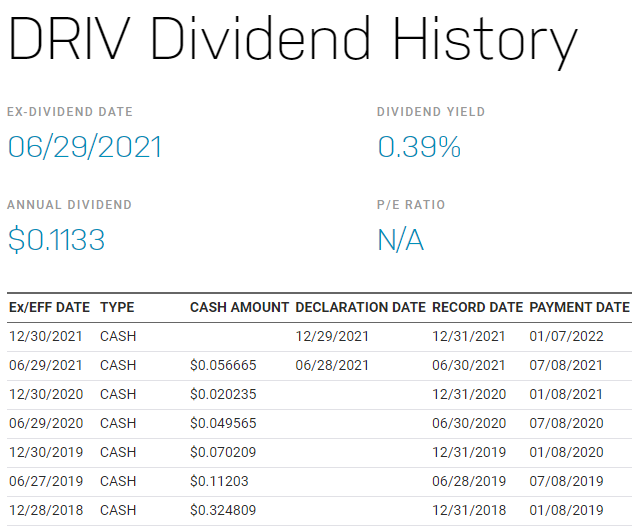Viewport: 636px width, 530px height.
Task: Select record date 12/31/2019 cell
Action: 469,453
